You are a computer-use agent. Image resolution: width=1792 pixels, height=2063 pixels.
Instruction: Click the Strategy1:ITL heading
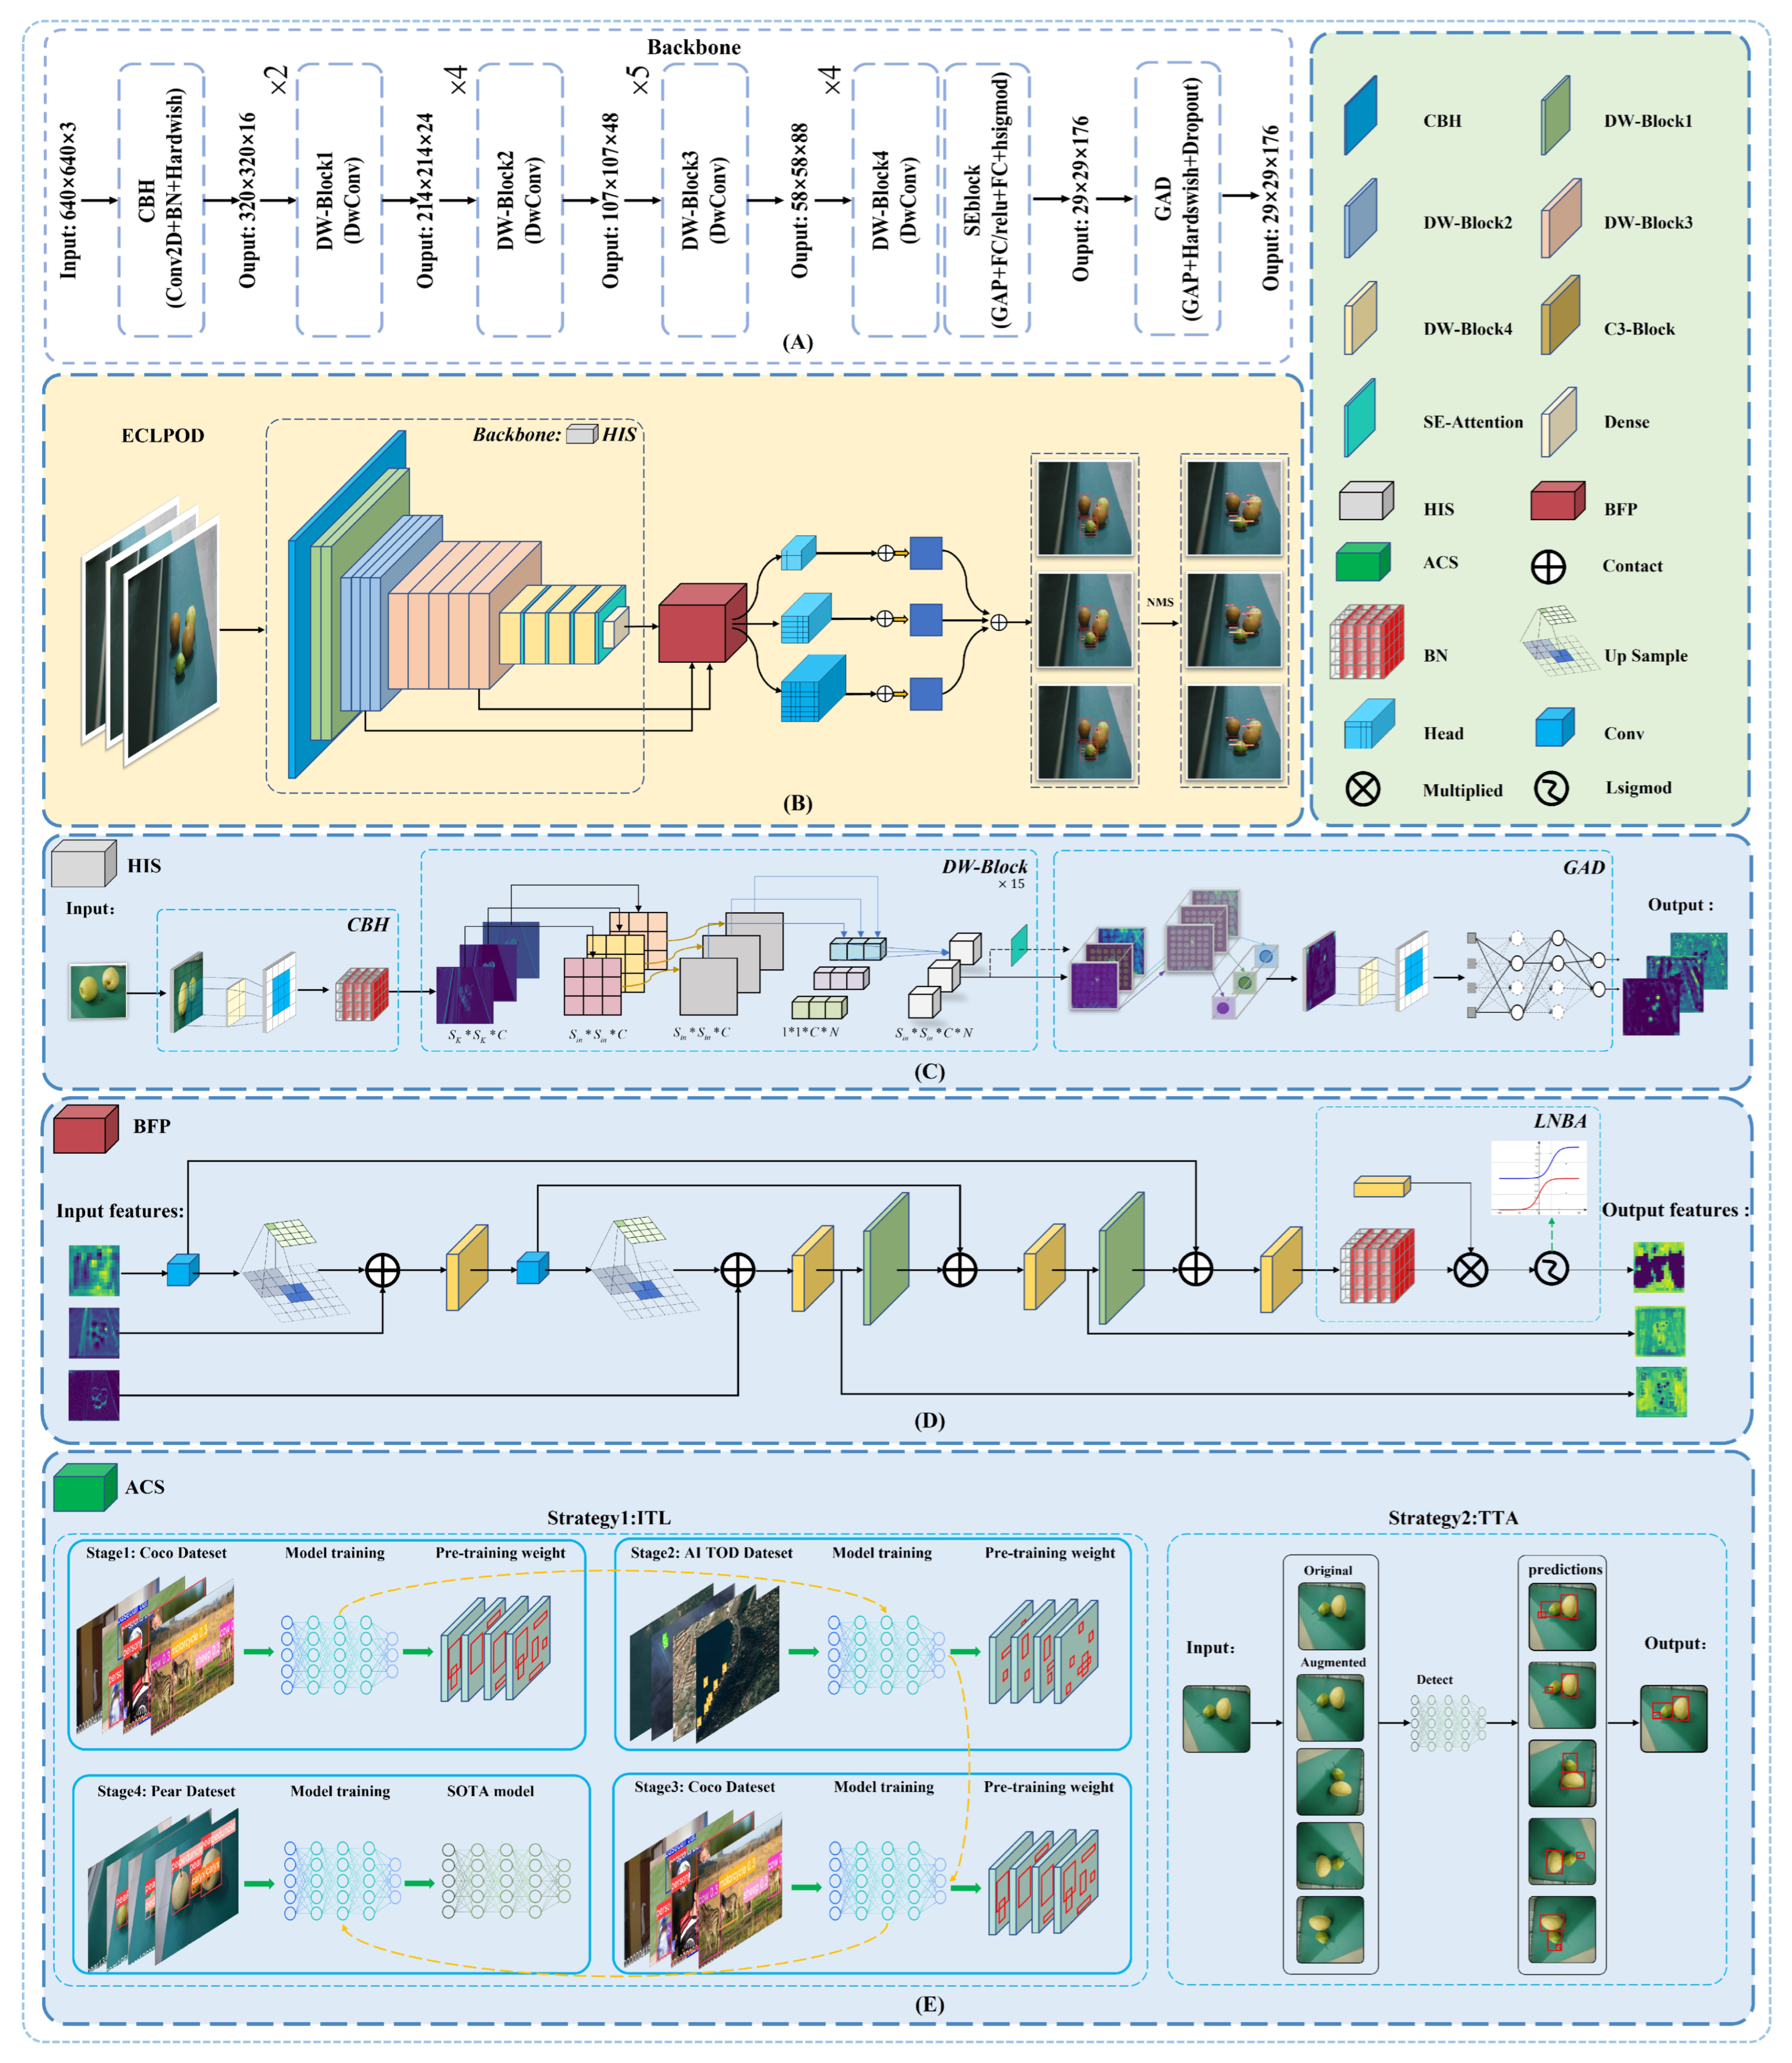[x=608, y=1517]
